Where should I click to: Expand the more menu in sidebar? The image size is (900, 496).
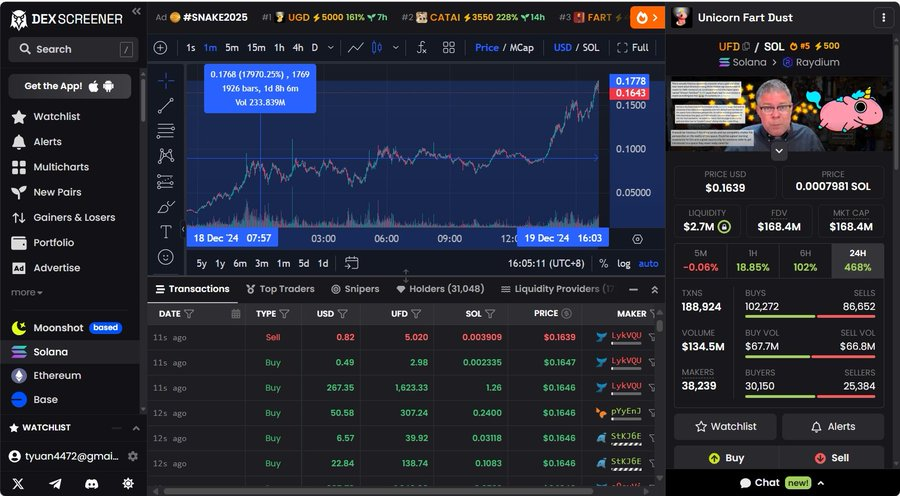click(x=27, y=293)
